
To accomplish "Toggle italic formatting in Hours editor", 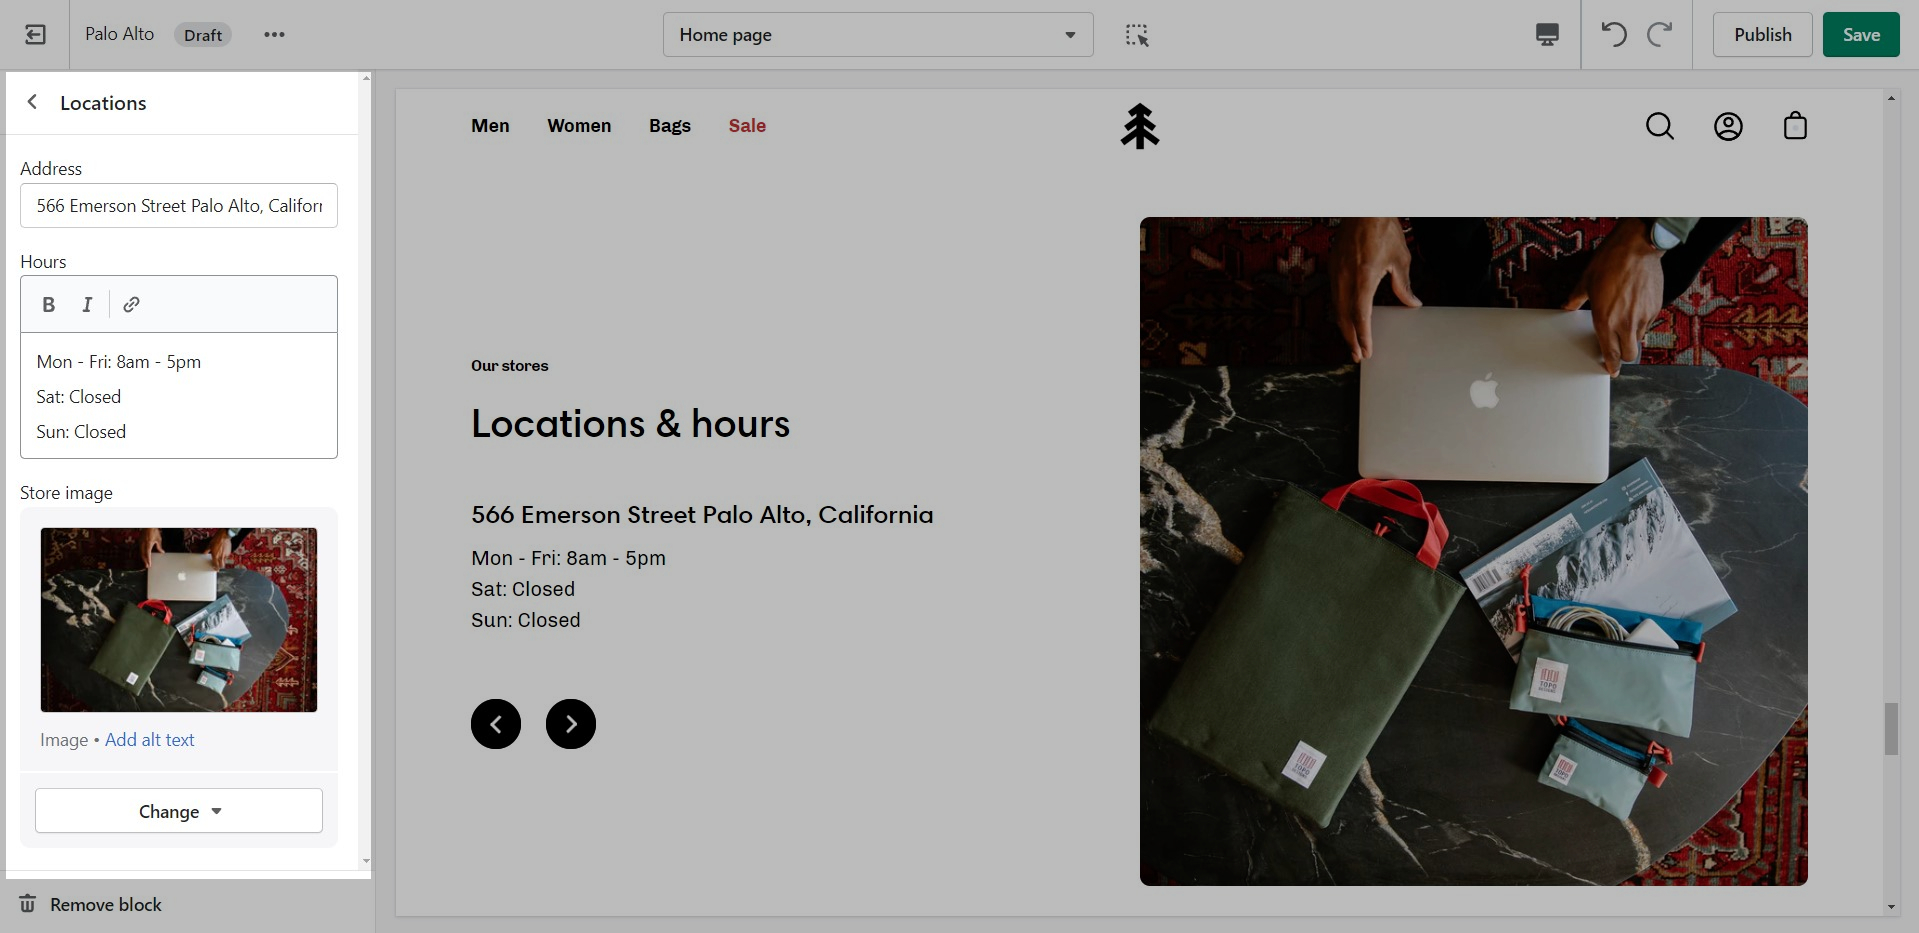I will 87,305.
